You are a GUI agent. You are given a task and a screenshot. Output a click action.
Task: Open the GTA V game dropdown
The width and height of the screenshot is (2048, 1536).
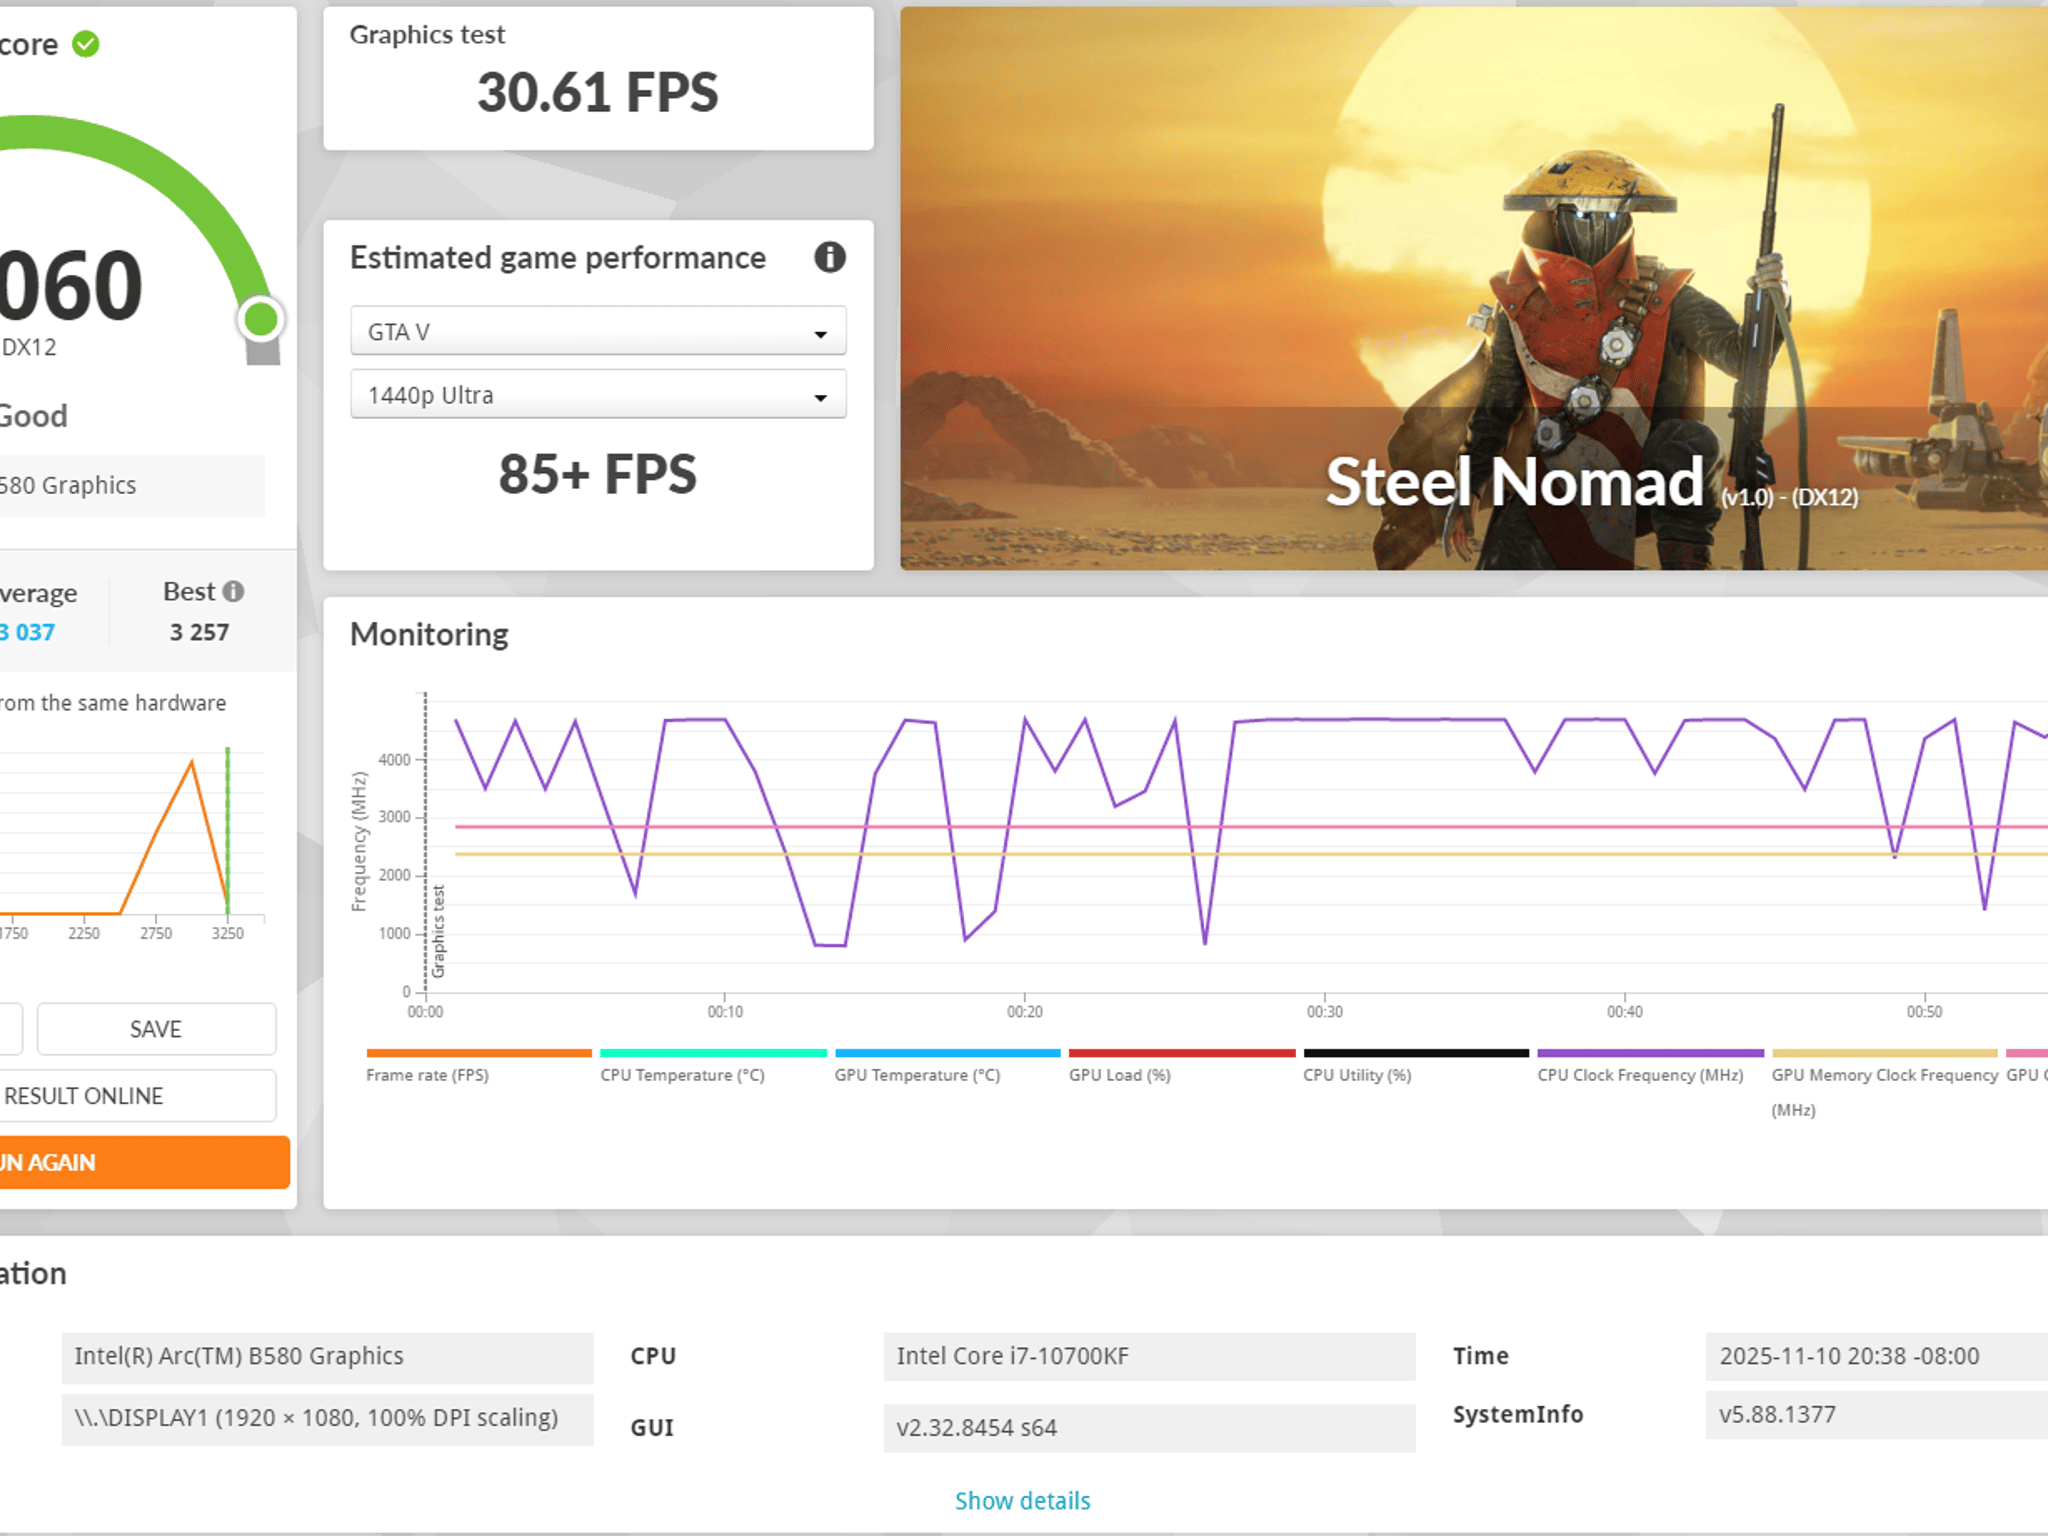click(597, 332)
